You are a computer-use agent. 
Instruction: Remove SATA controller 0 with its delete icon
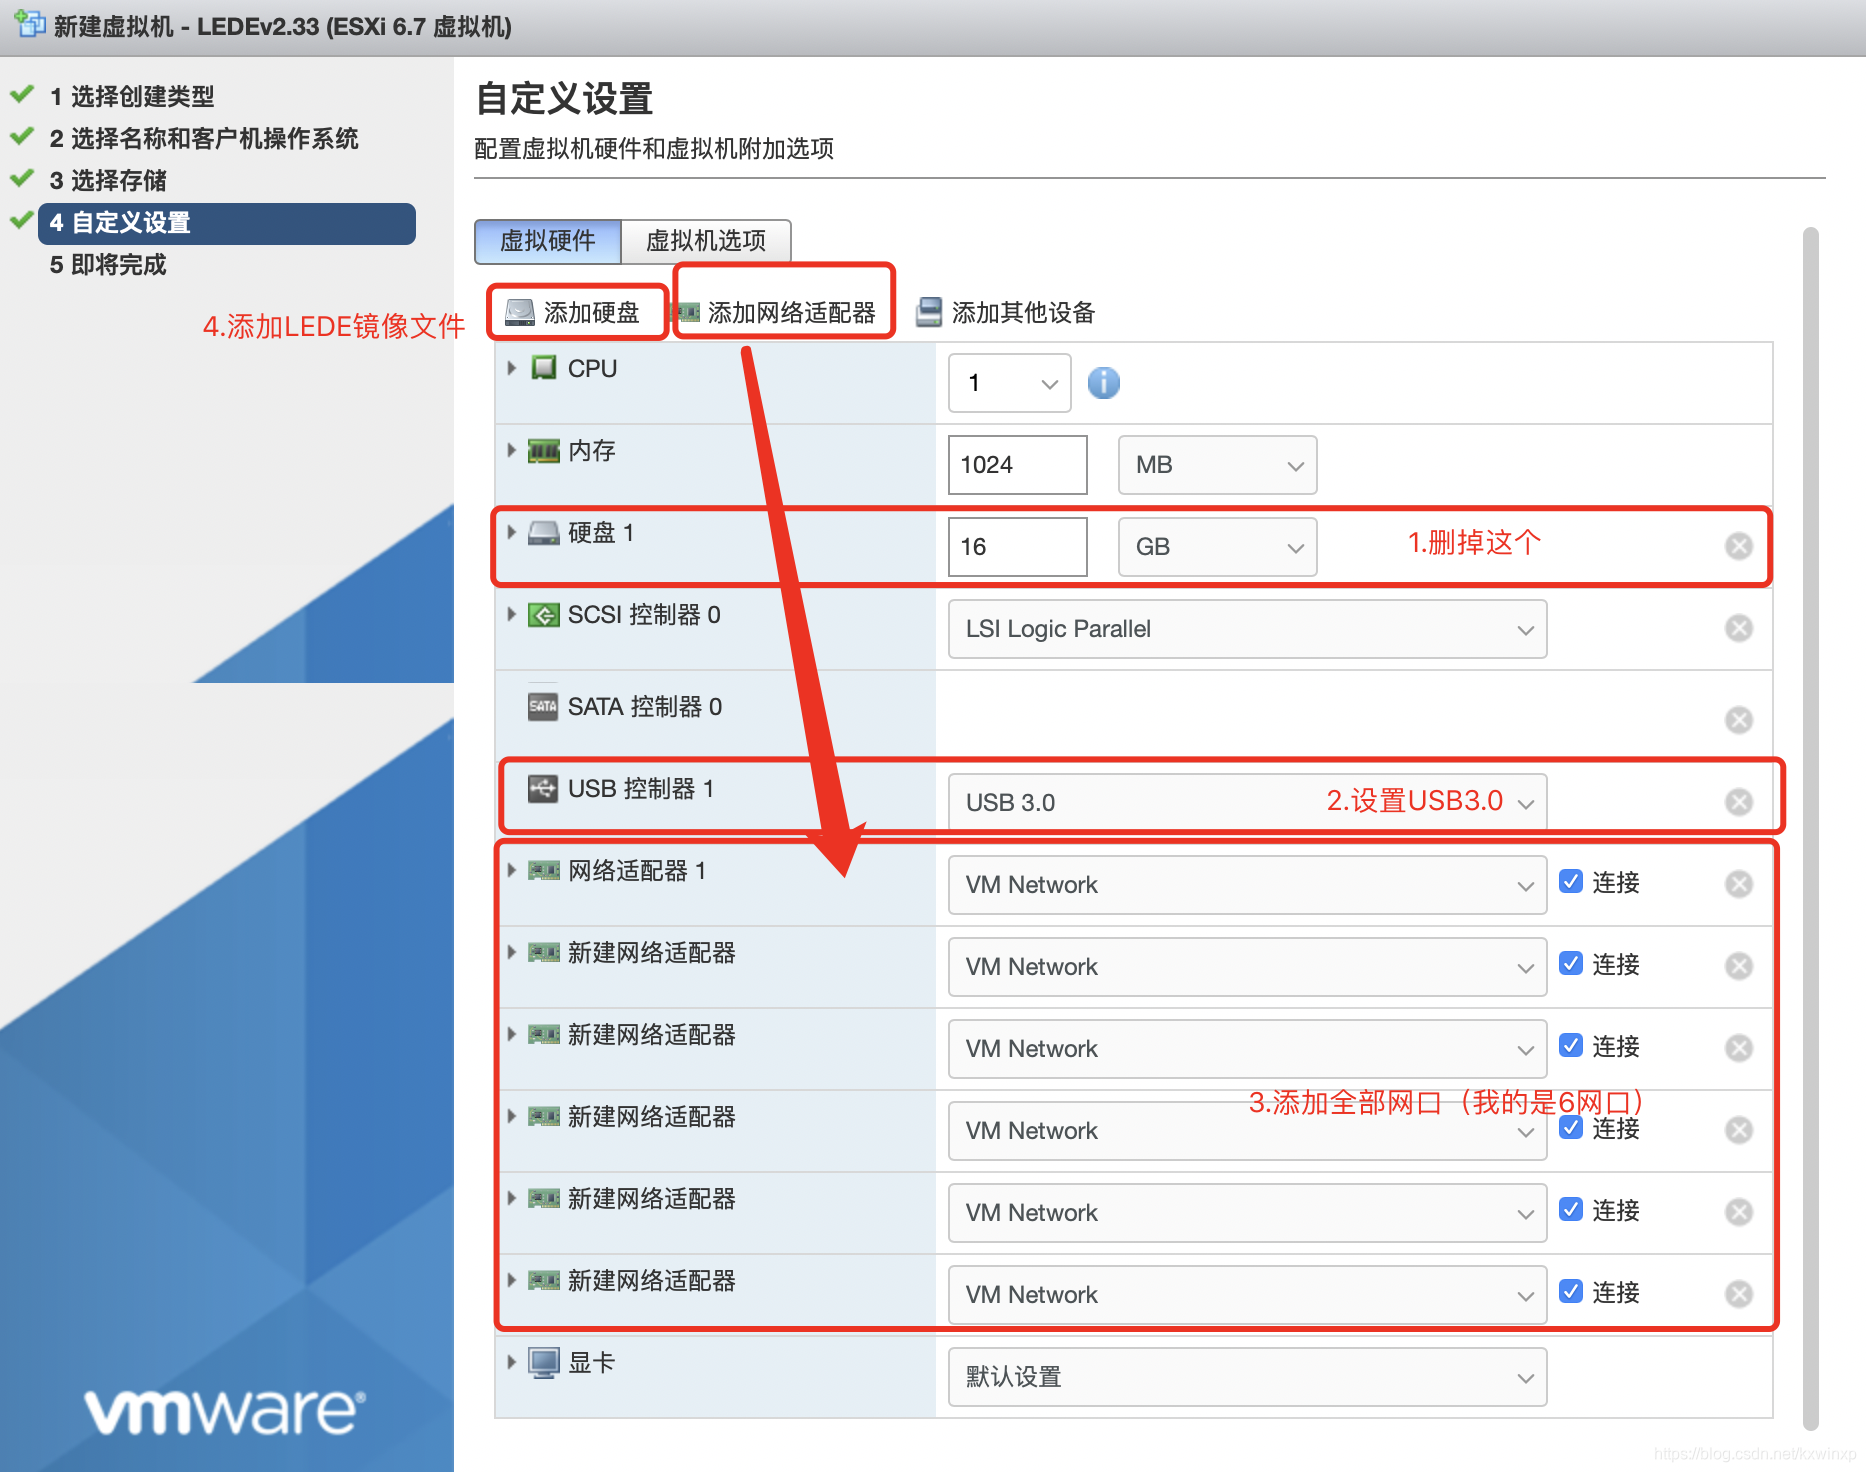1739,720
